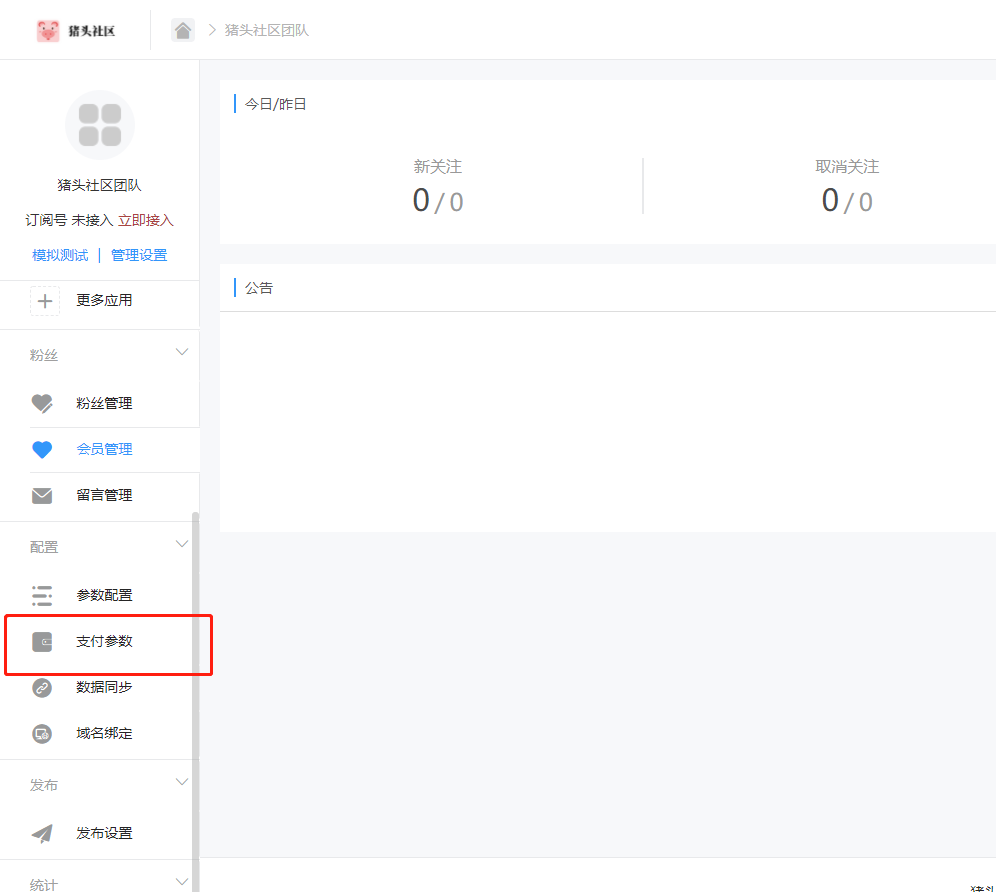Click envelope icon beside 留言管理
Screen dimensions: 996x892
42,496
